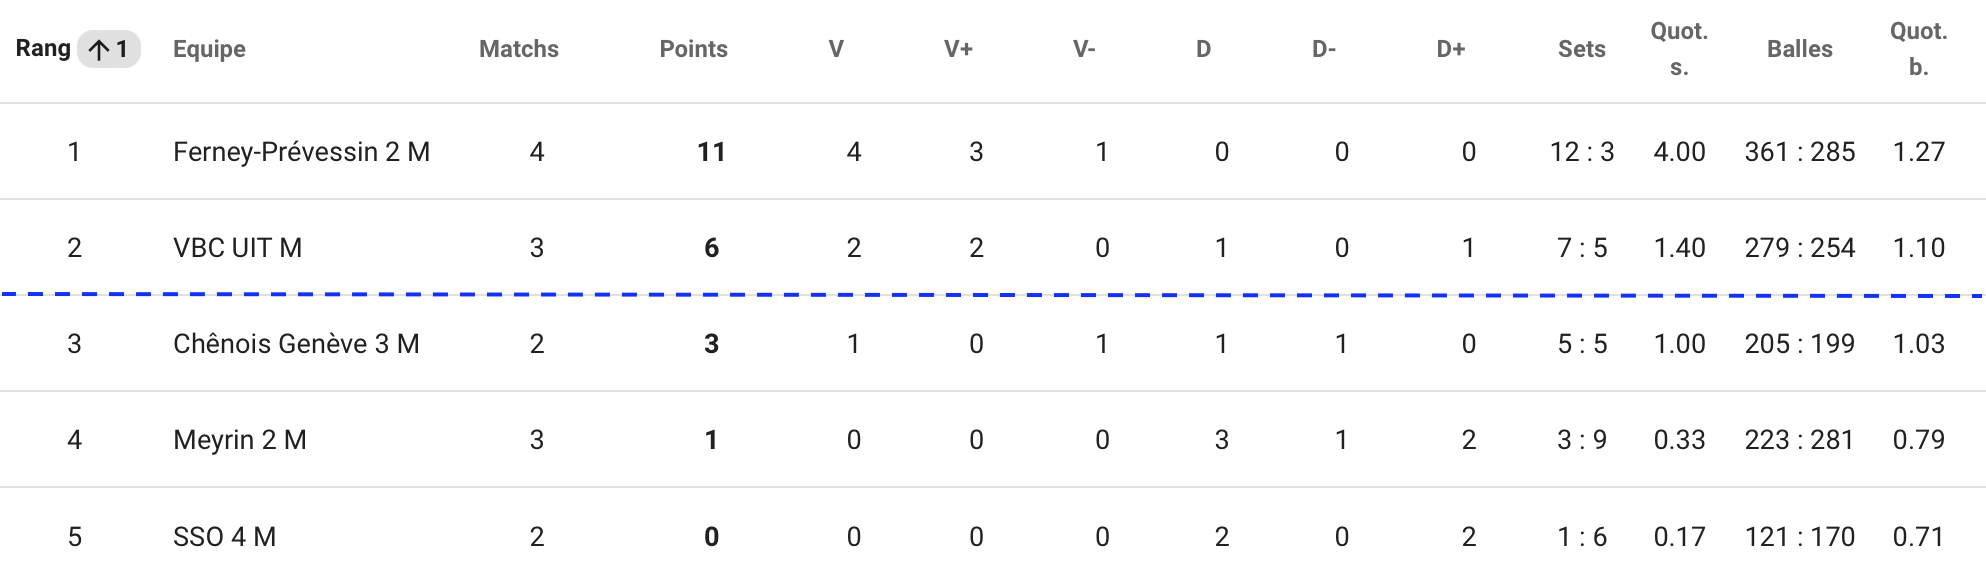Click Ferney-Prévessin's 11 points cell

(711, 152)
